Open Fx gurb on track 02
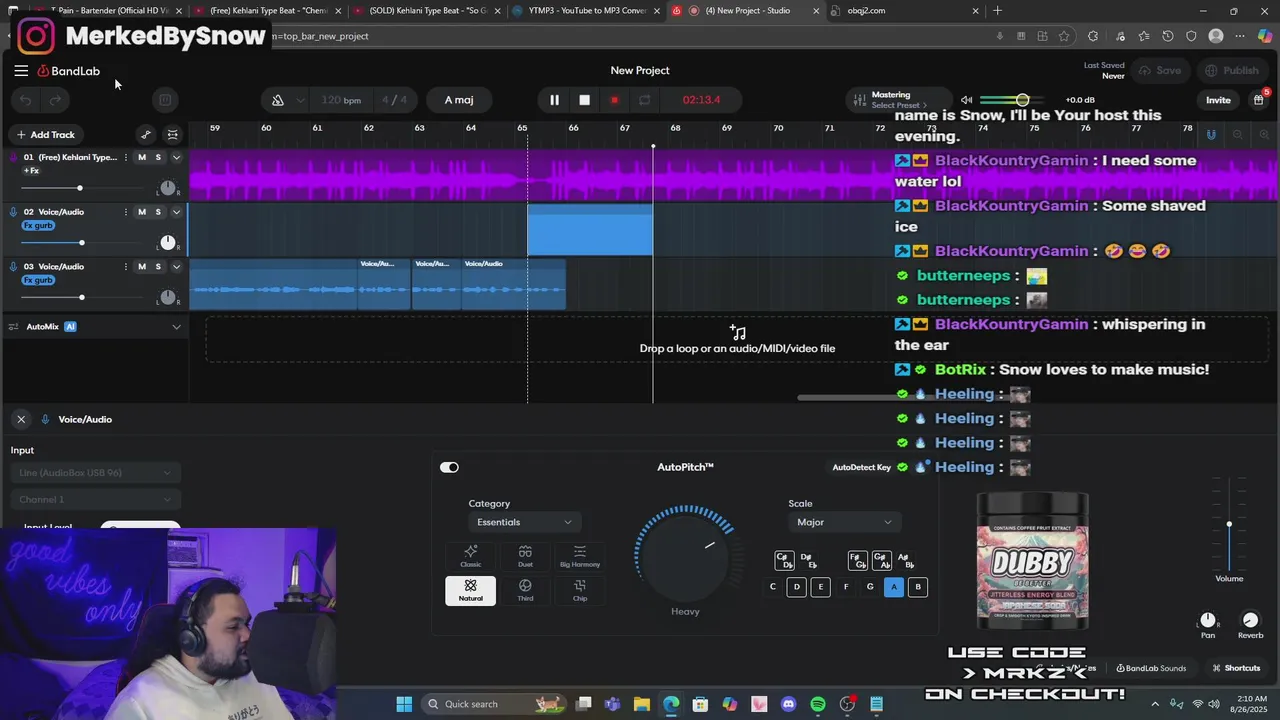Screen dimensions: 1280x720 tap(38, 226)
